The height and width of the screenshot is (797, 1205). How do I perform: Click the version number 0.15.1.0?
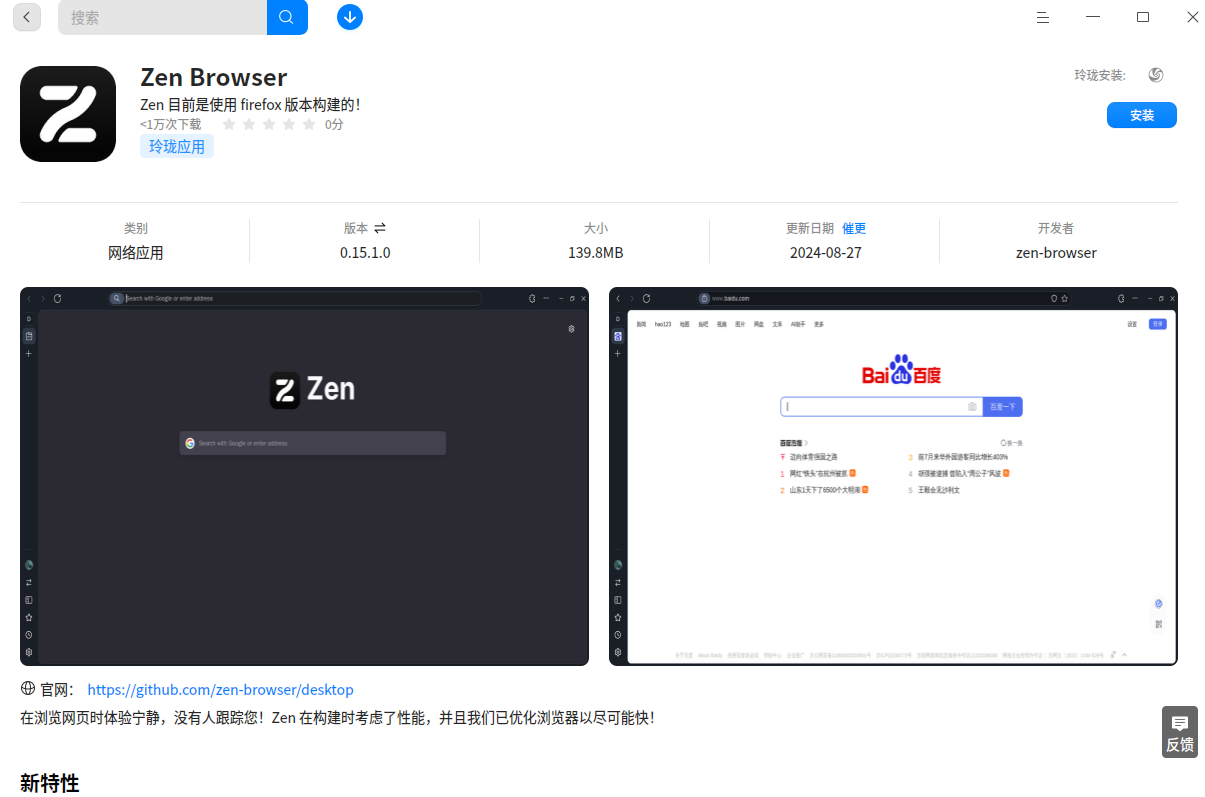pos(365,253)
